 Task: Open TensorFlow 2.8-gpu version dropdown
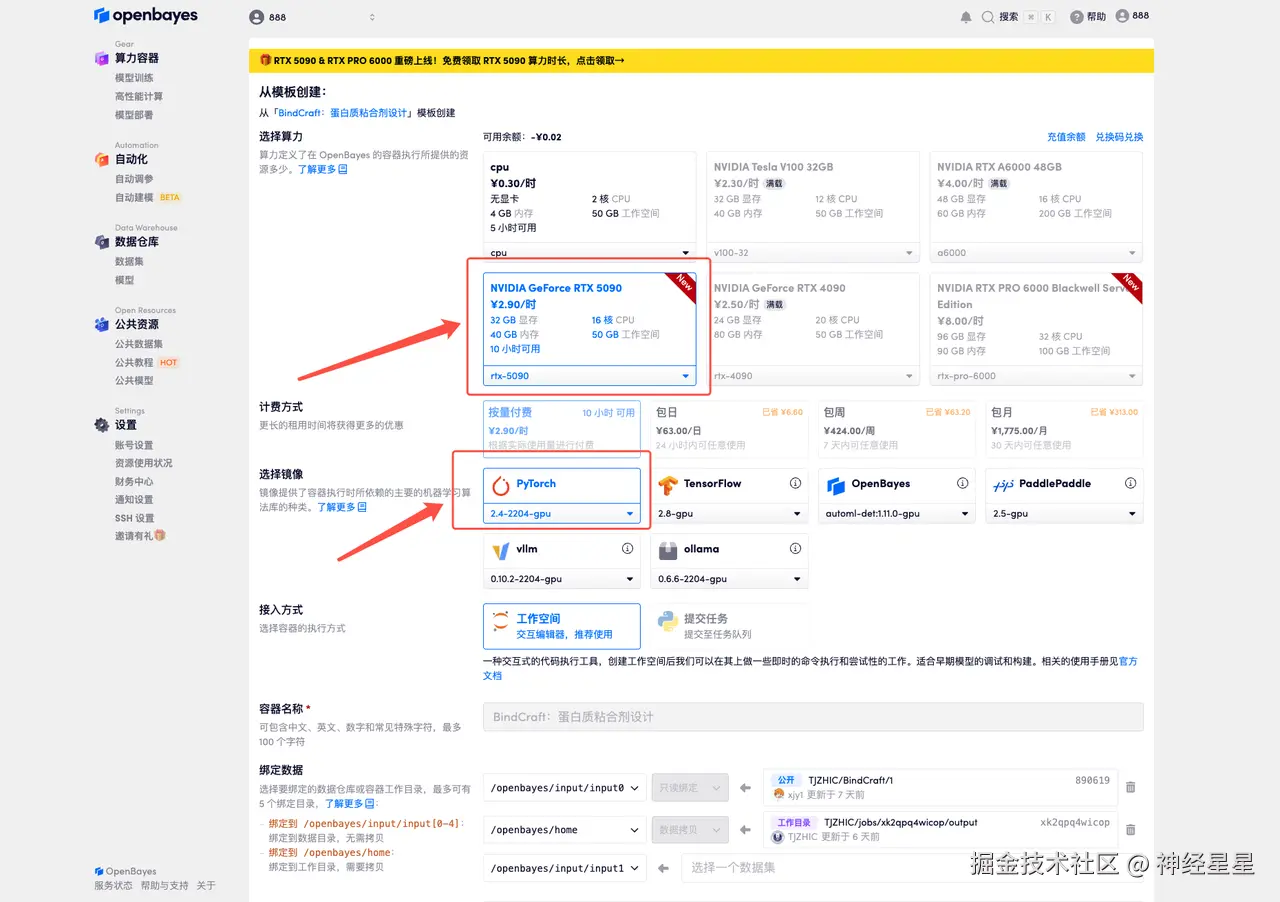729,513
